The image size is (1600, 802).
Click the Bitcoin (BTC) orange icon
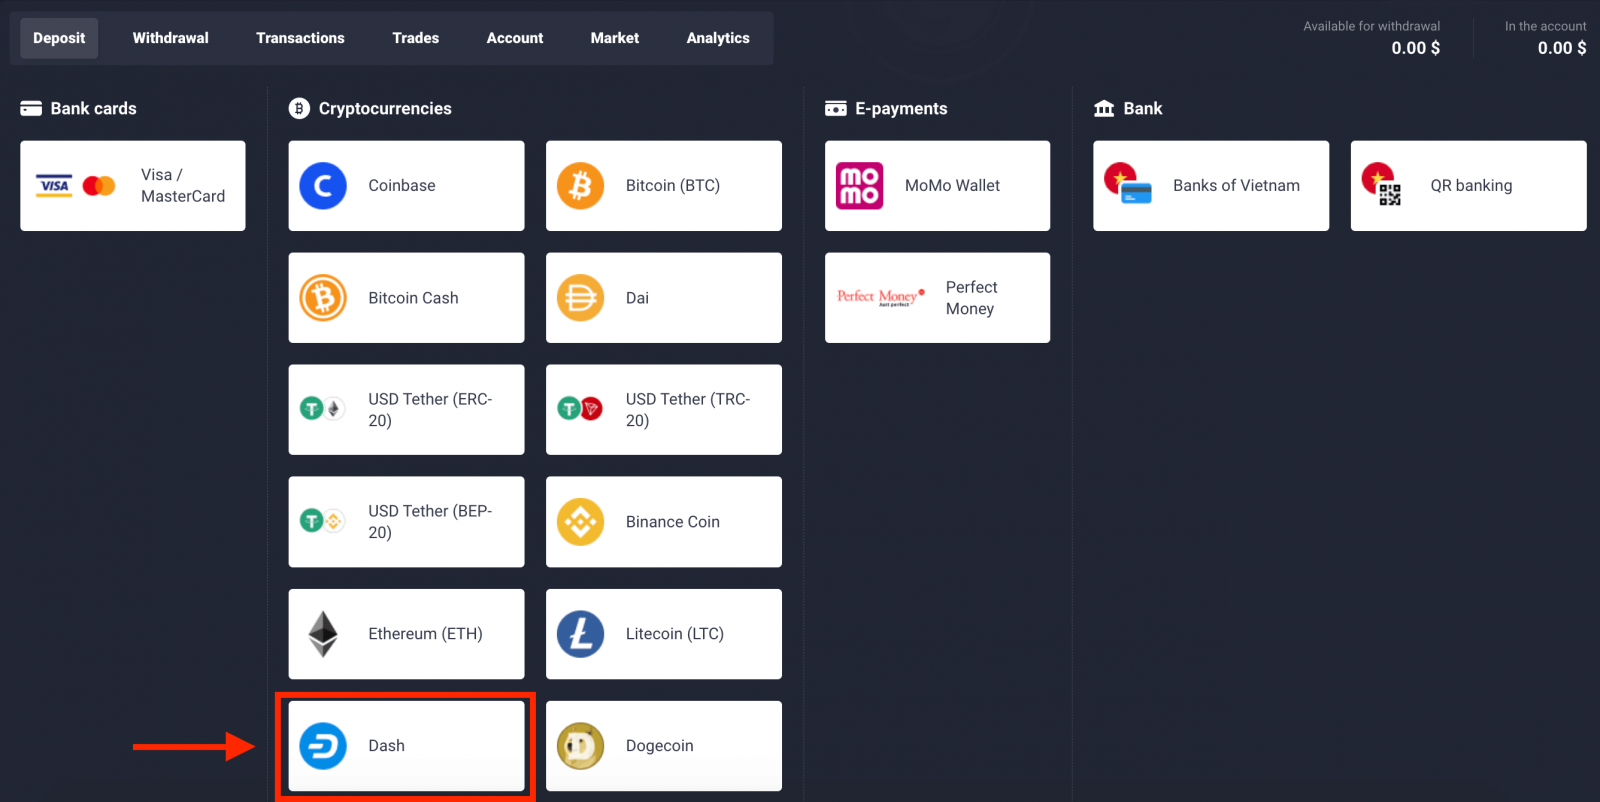pos(581,186)
